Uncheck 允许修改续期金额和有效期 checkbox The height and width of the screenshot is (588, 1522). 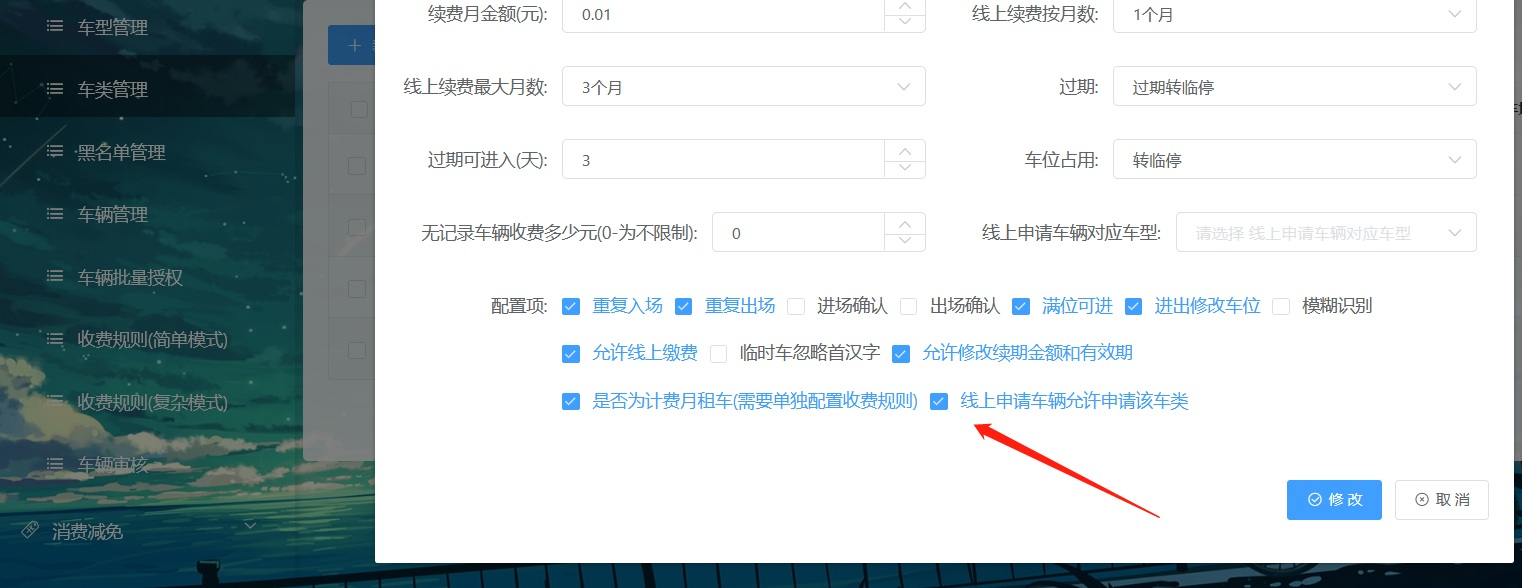tap(901, 353)
